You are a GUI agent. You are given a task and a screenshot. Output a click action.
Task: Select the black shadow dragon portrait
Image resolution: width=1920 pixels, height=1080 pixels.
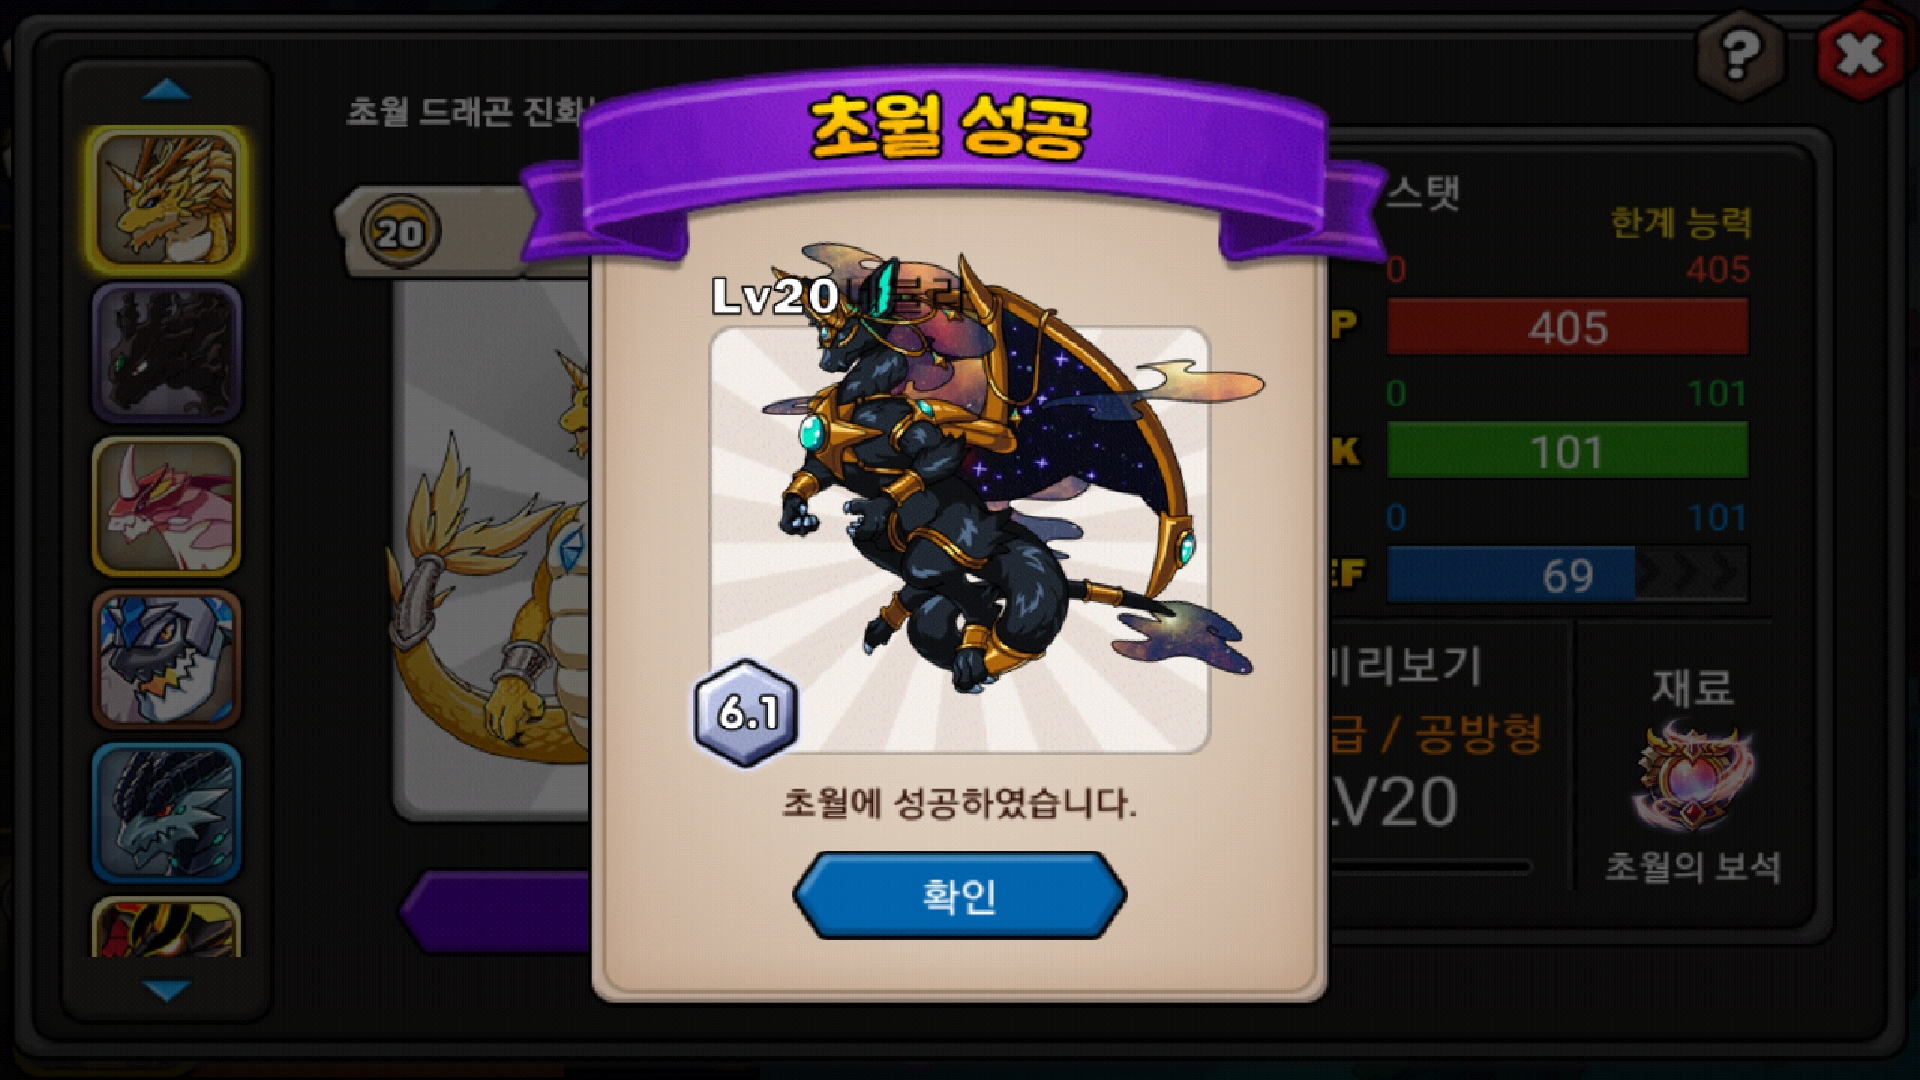click(167, 353)
